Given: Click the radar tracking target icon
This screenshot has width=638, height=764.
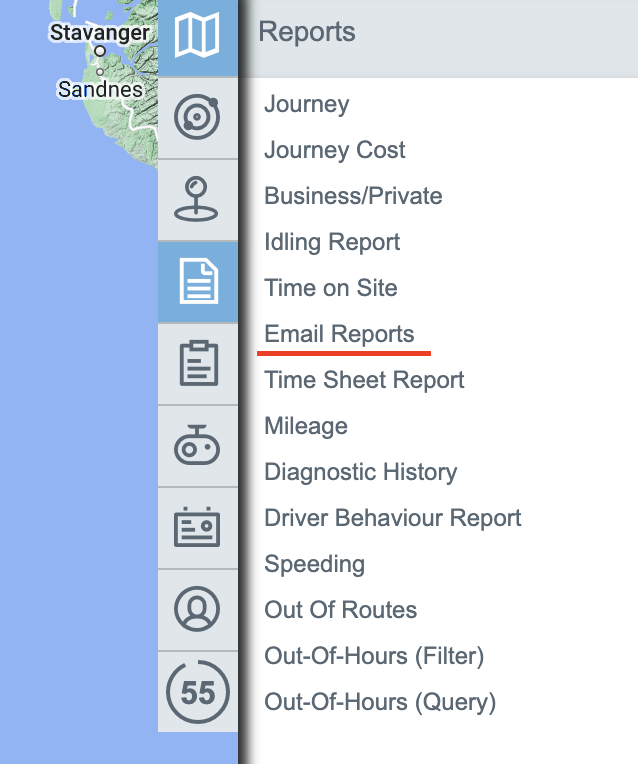Looking at the screenshot, I should (197, 118).
